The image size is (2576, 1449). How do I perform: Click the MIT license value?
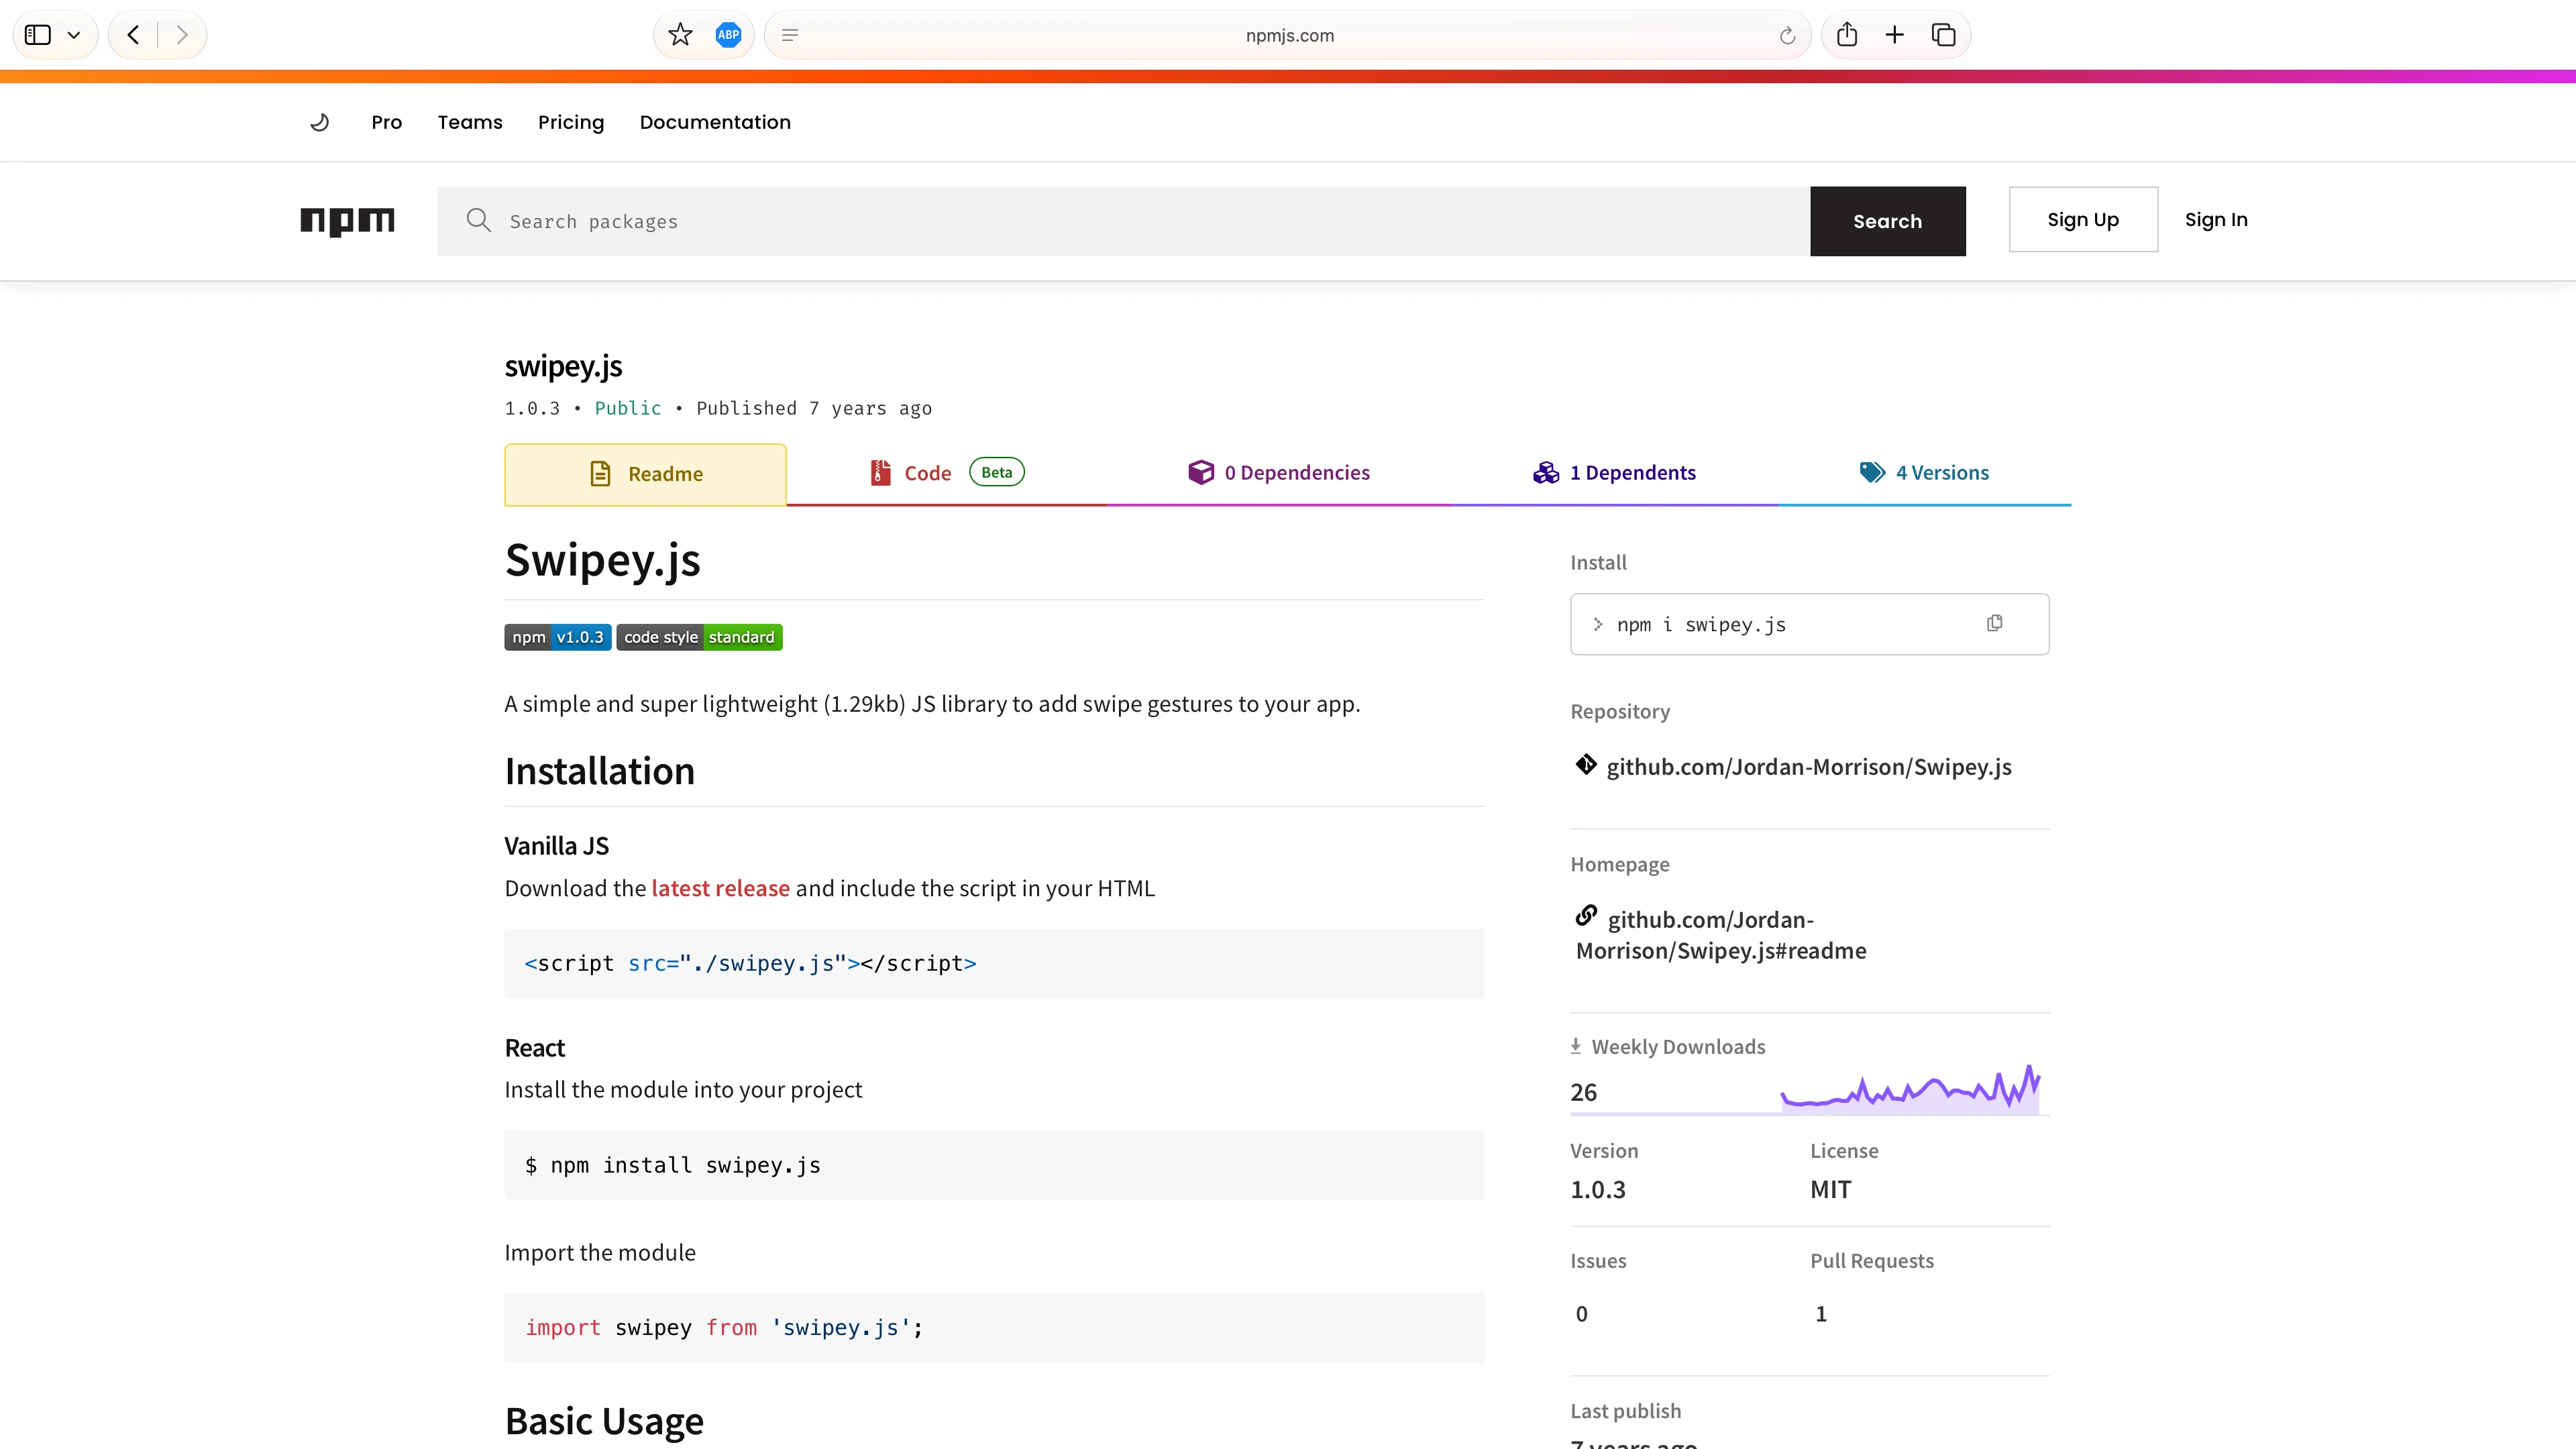coord(1831,1190)
